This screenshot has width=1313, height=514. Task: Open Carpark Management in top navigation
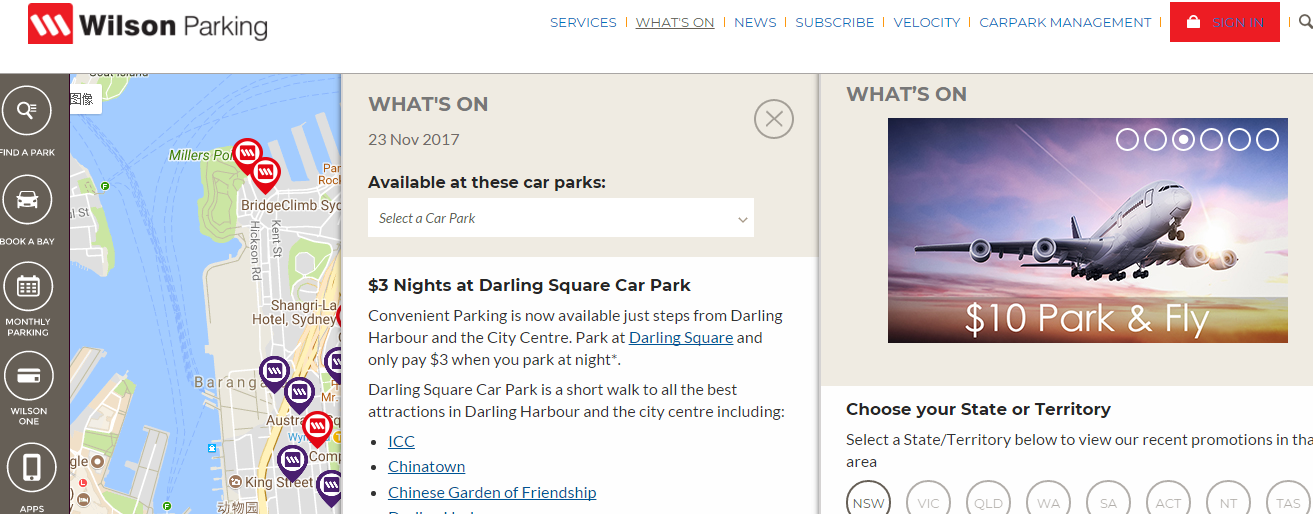(1066, 22)
